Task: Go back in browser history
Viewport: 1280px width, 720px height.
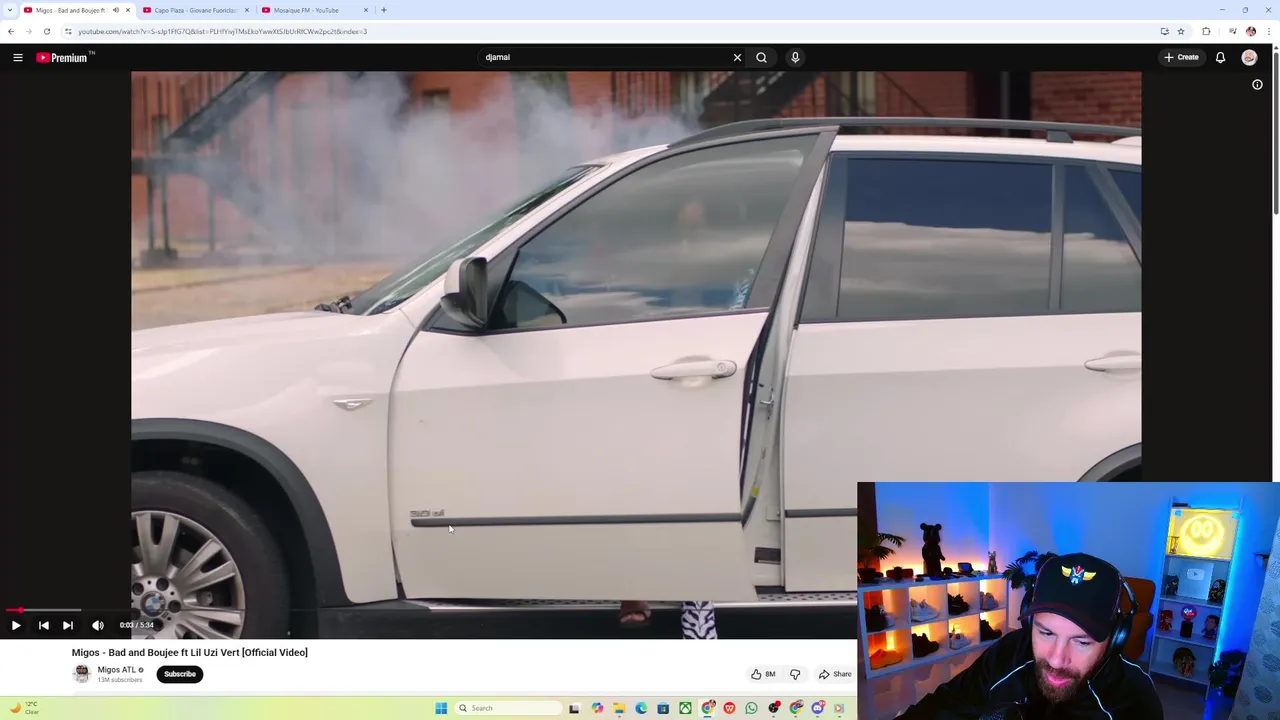Action: click(11, 31)
